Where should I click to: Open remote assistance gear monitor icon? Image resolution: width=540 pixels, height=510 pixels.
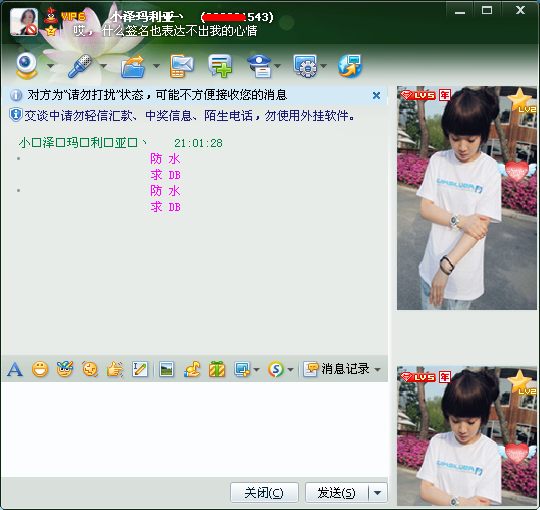[x=305, y=66]
